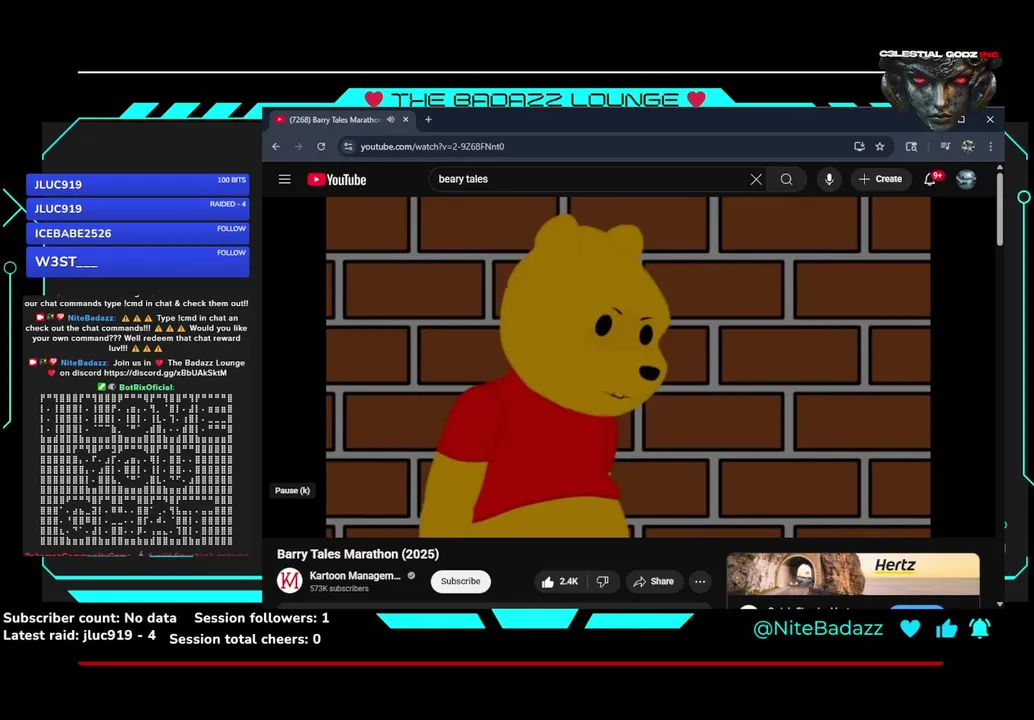Open the discord.gg invite link in chat
This screenshot has height=720, width=1034.
166,373
